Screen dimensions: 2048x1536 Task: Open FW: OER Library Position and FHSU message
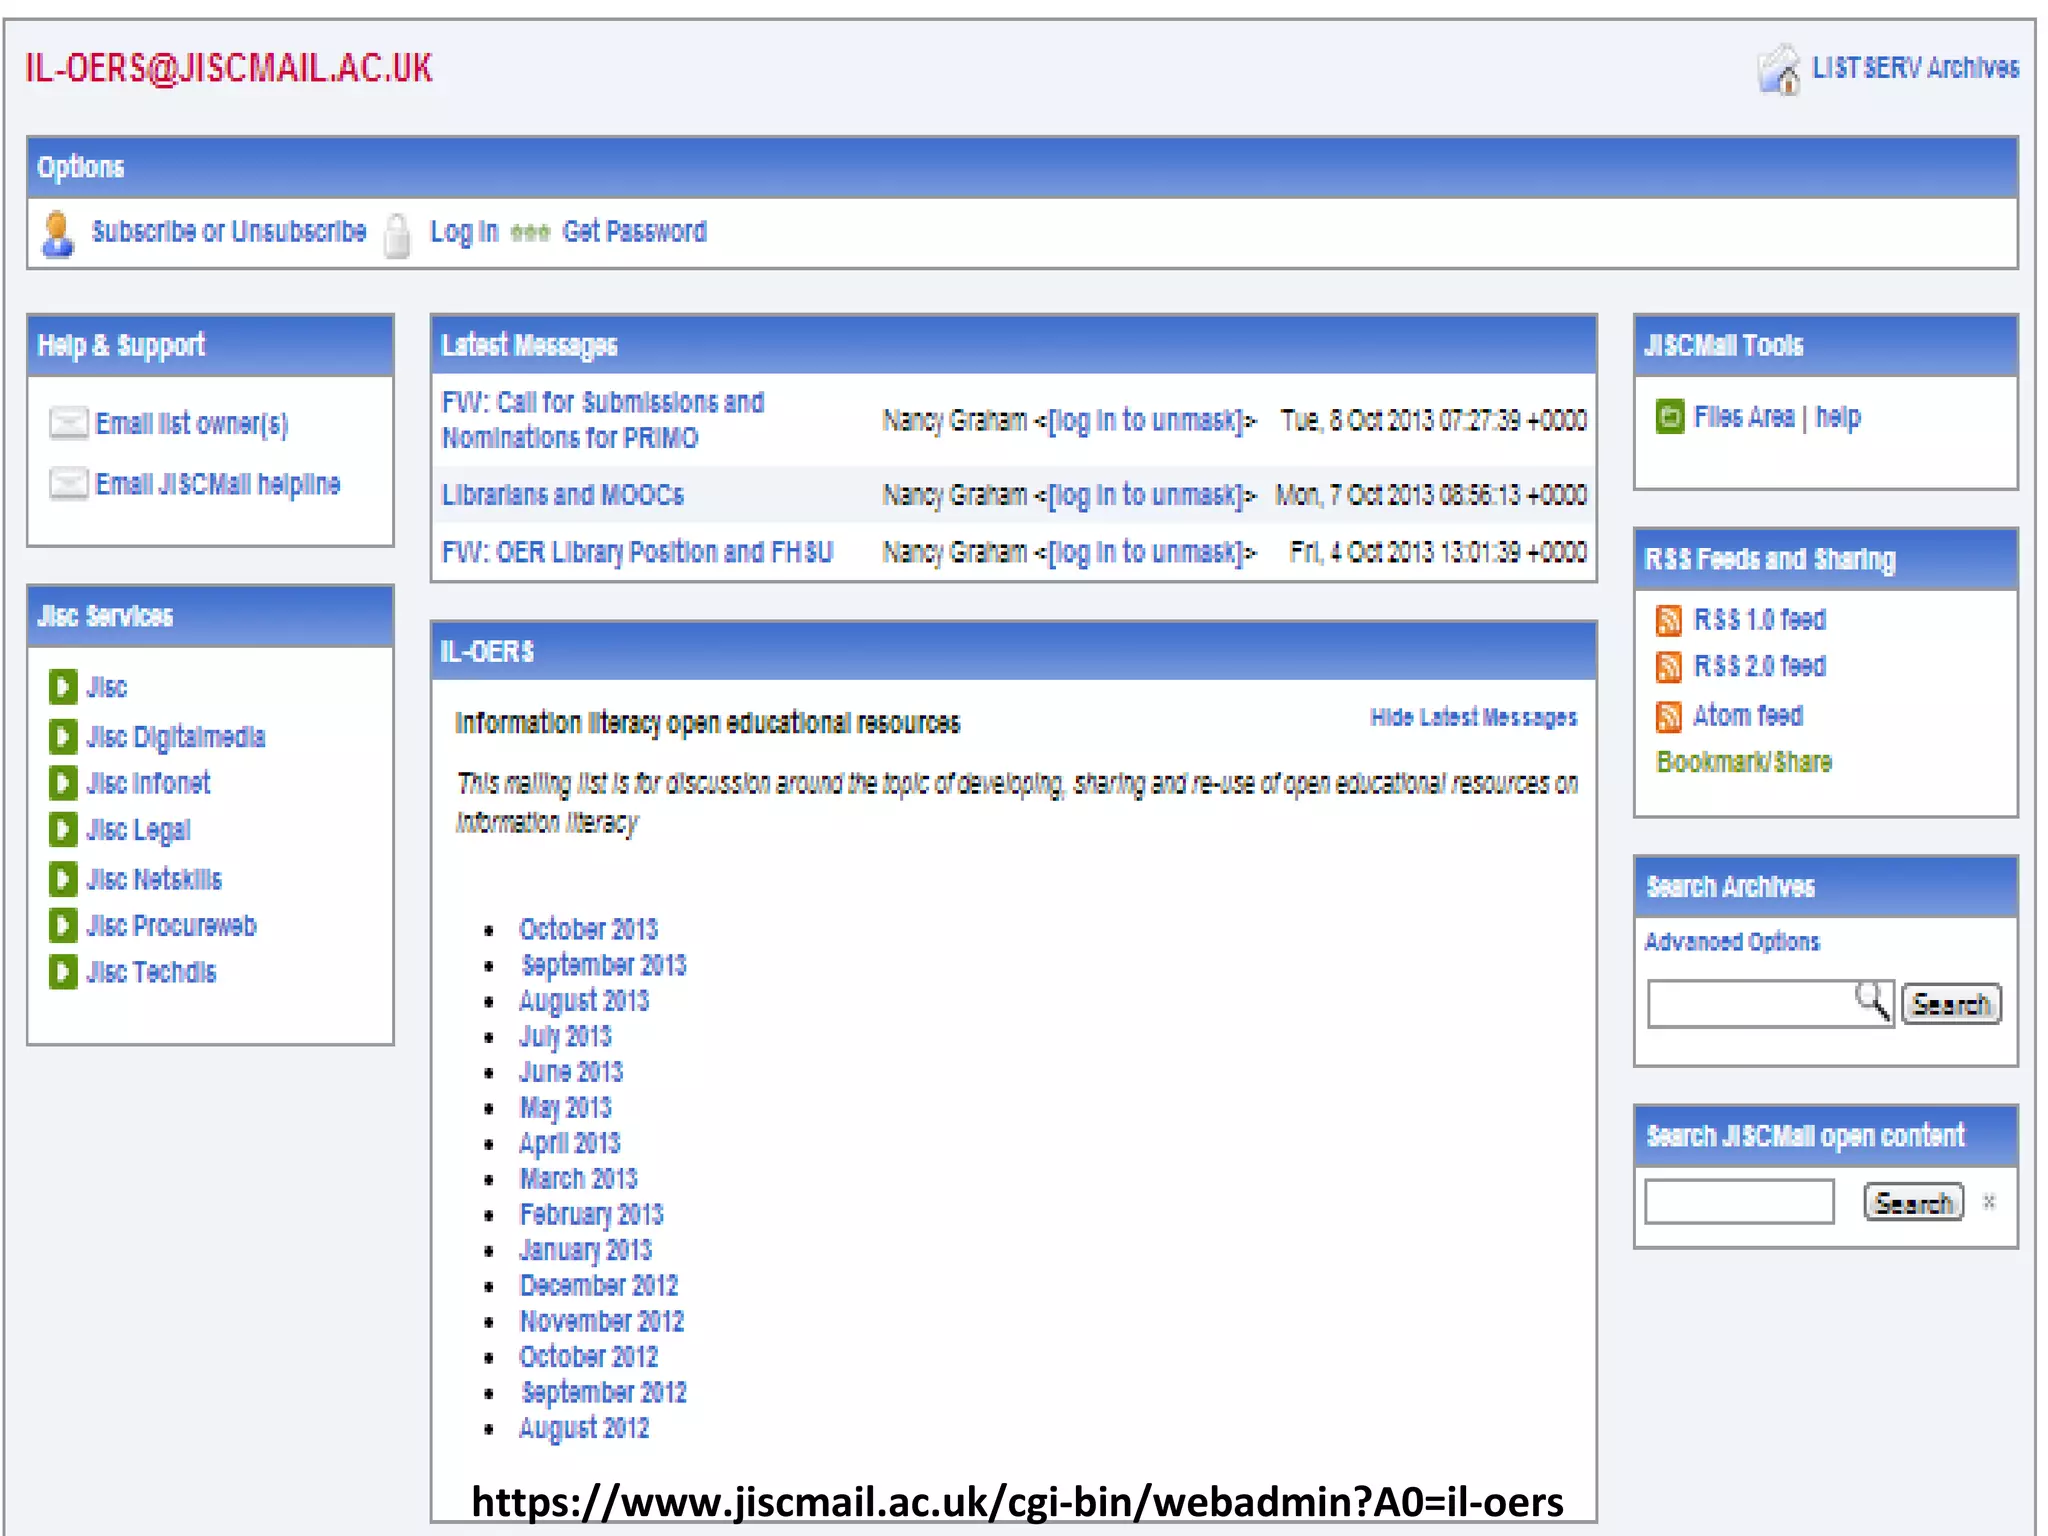tap(637, 552)
